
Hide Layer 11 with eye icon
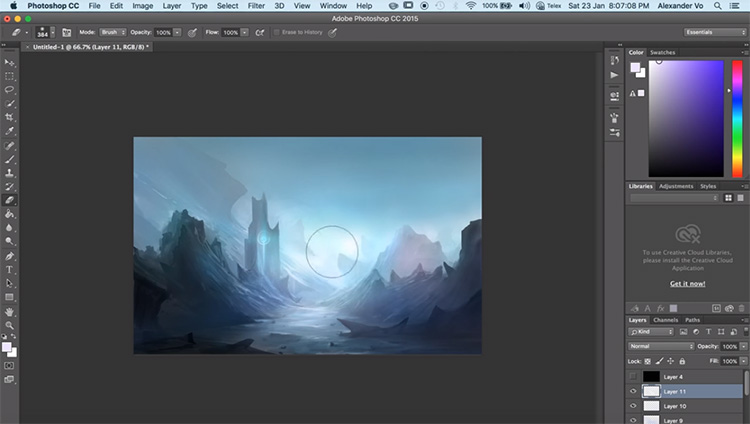[633, 391]
